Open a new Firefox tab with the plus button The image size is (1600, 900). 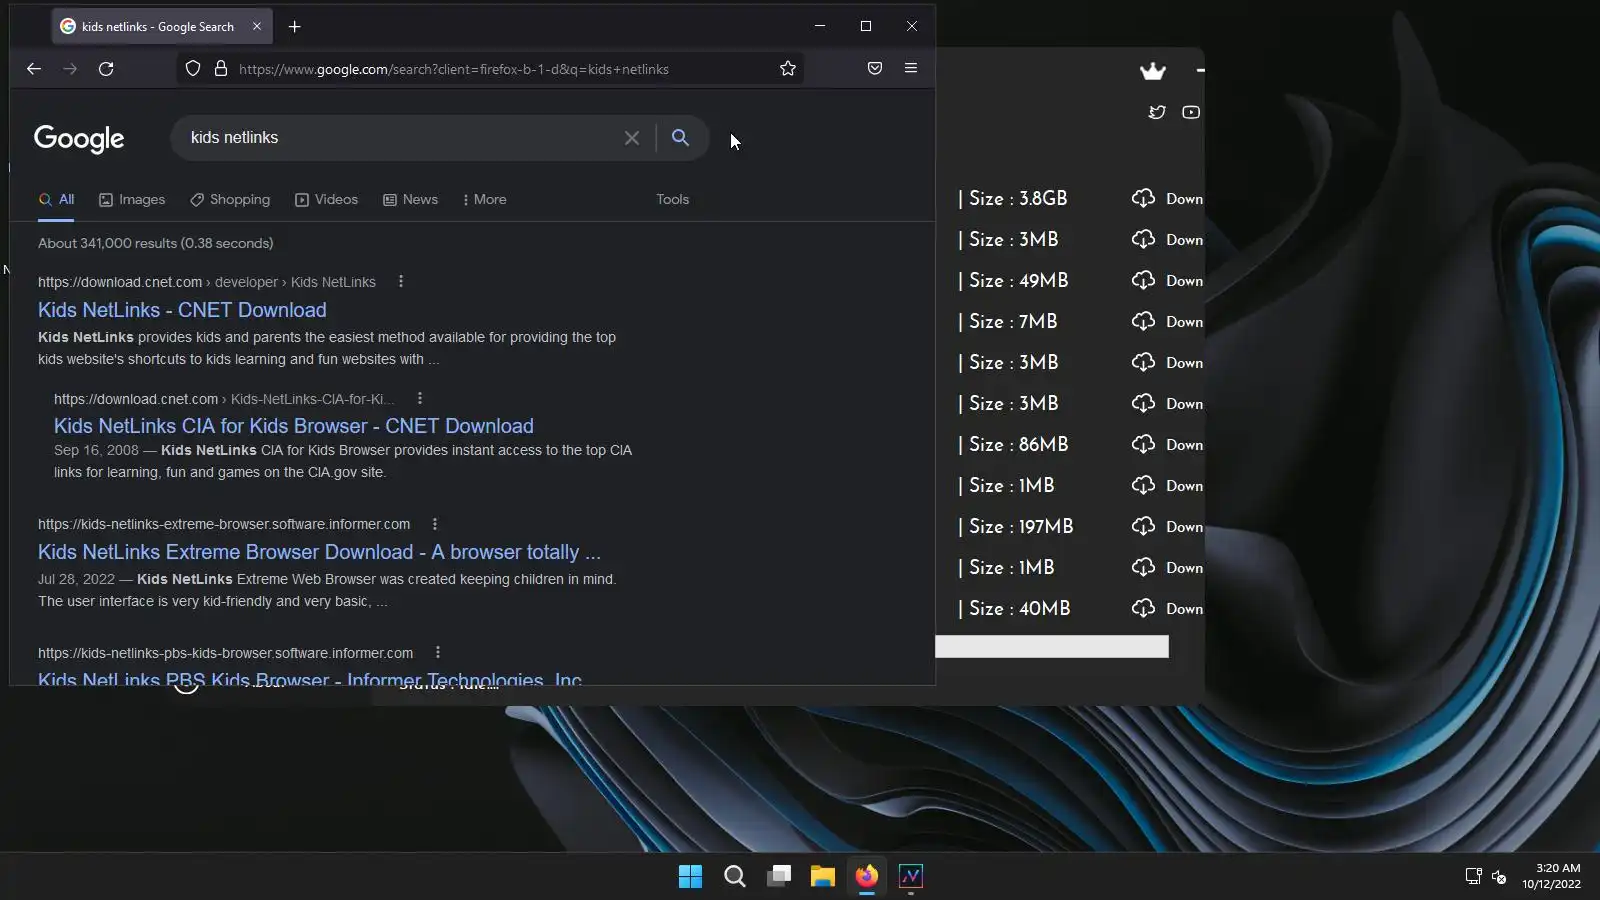[294, 27]
